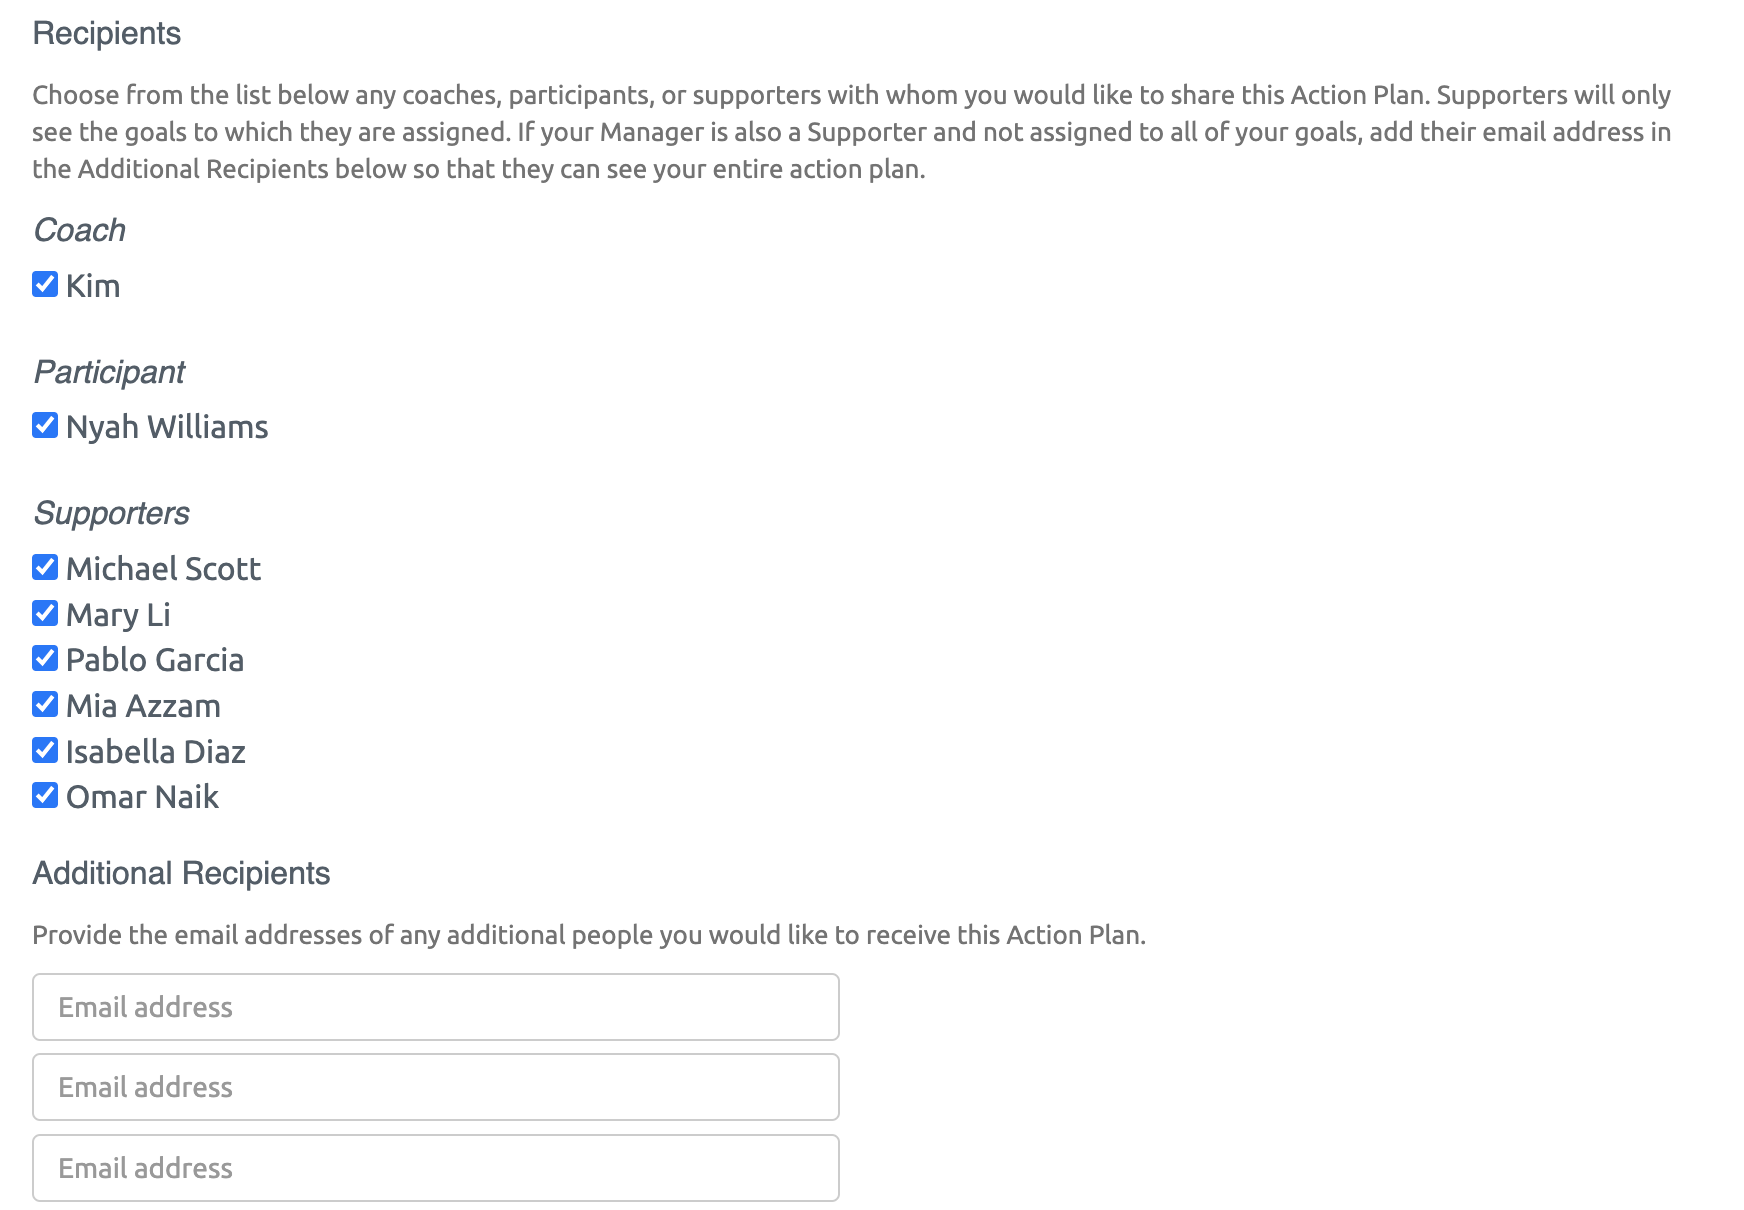Click the Michael Scott name label
Viewport: 1744px width, 1210px height.
click(163, 569)
